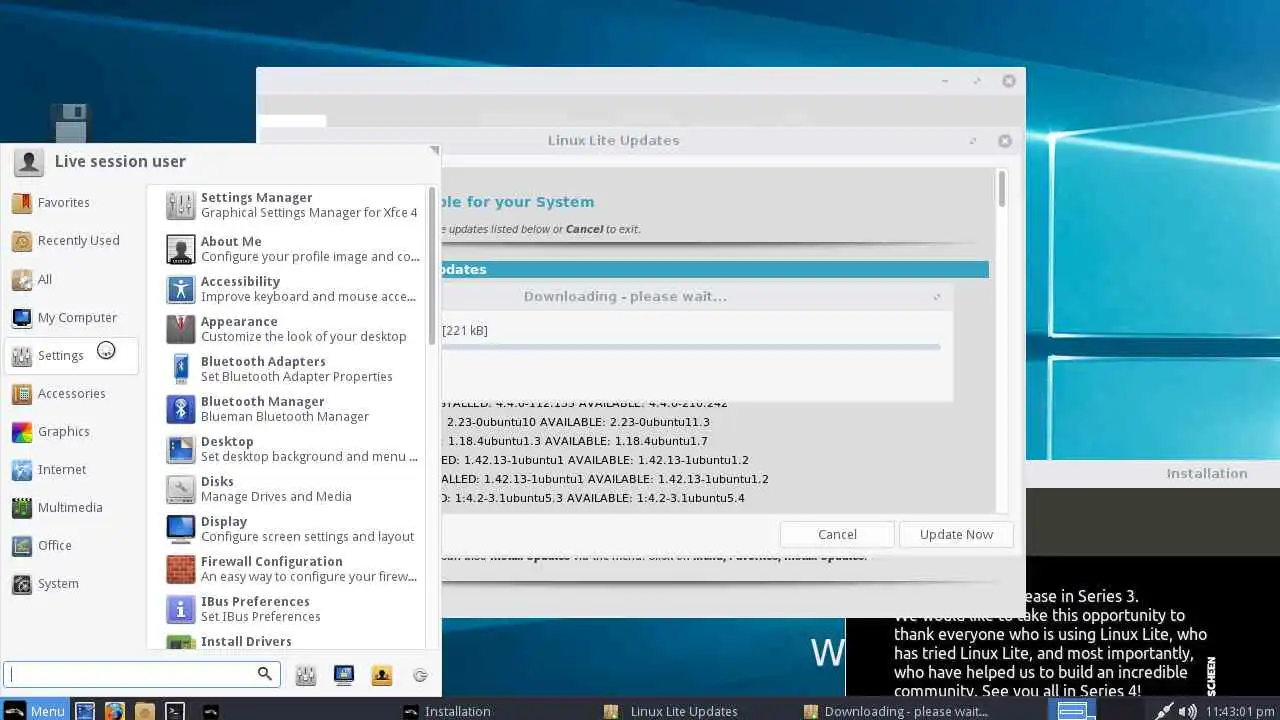Click the Menu button in taskbar
Viewport: 1280px width, 720px height.
[35, 711]
